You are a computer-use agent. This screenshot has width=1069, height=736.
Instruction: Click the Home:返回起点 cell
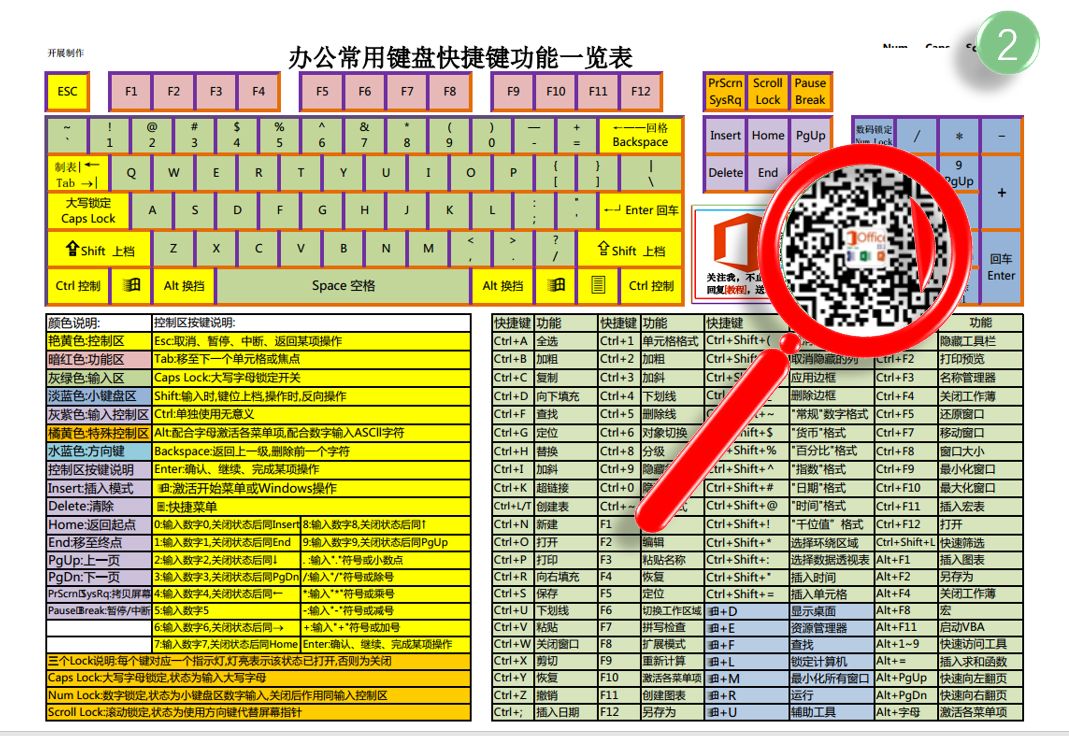click(x=98, y=525)
